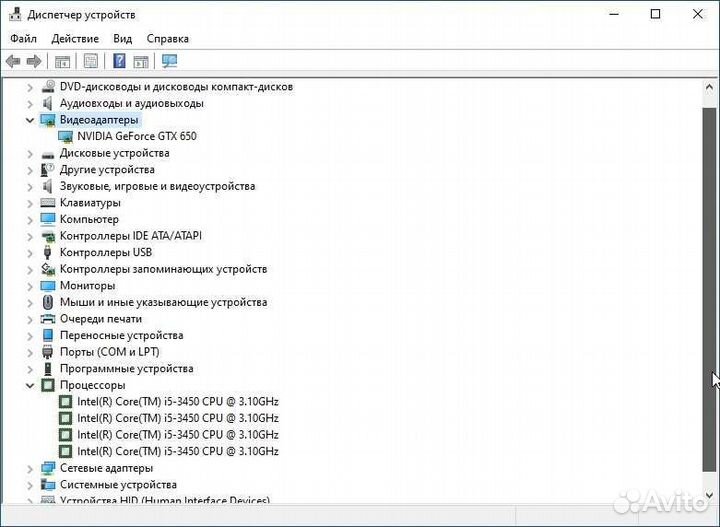Expand Контроллеры IDE ATA/ATAPI
This screenshot has width=720, height=527.
pyautogui.click(x=30, y=236)
